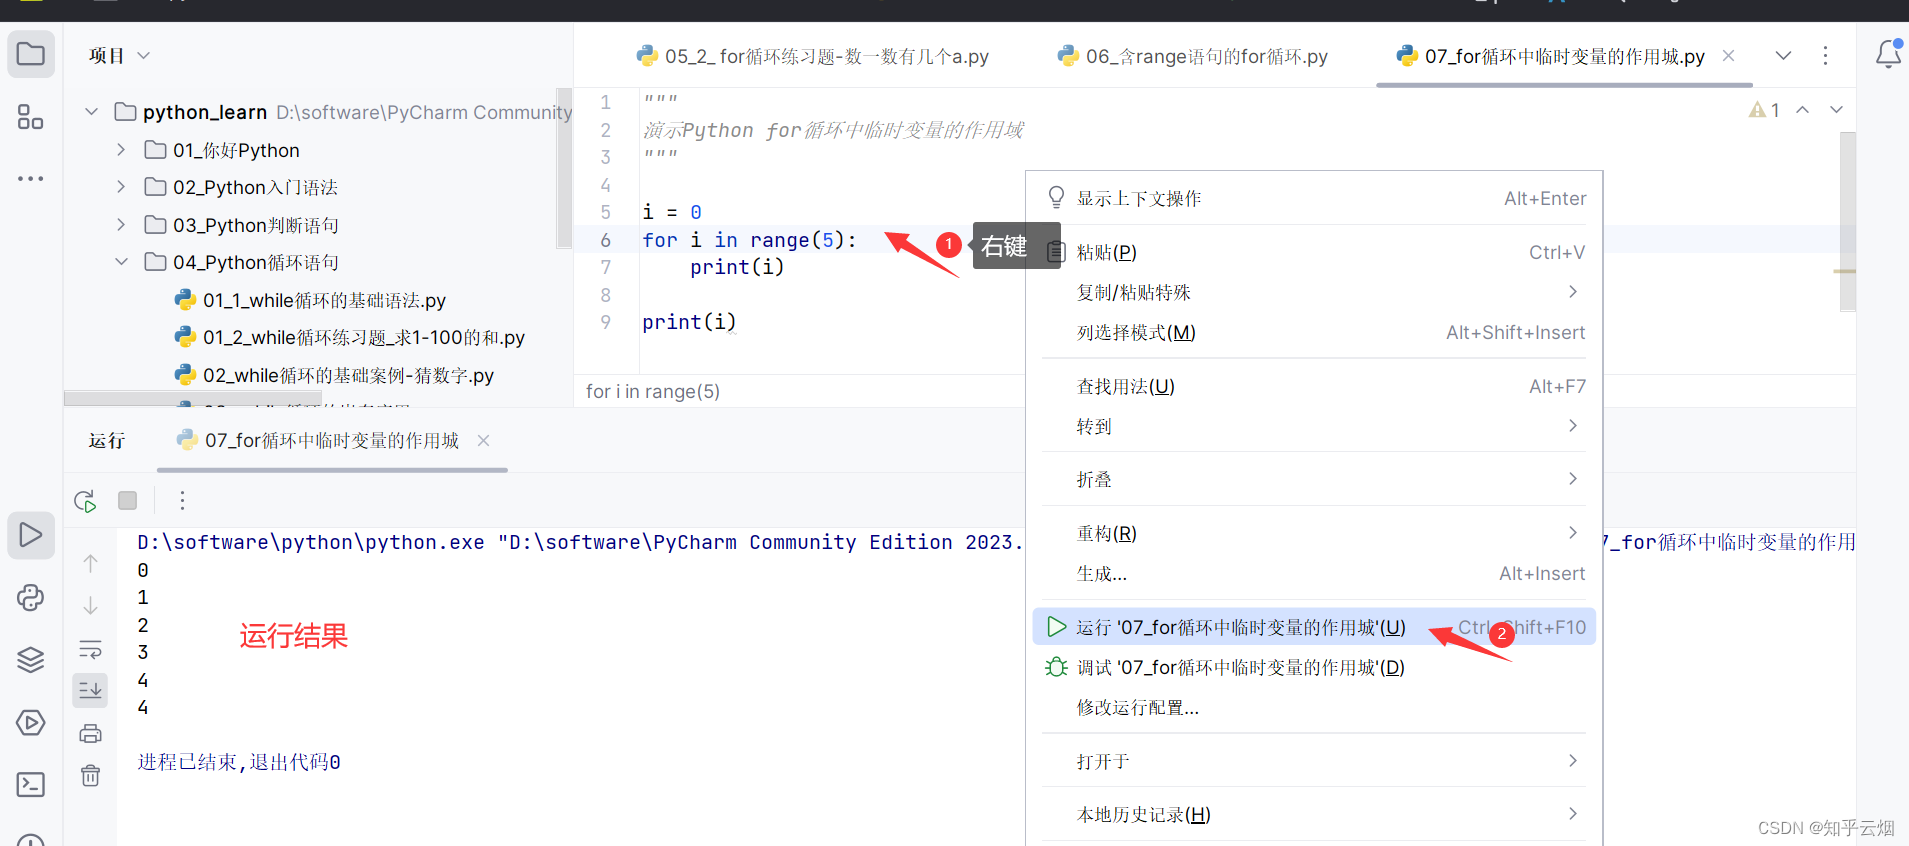Show the hidden editor tabs list
The width and height of the screenshot is (1909, 846).
click(1783, 56)
